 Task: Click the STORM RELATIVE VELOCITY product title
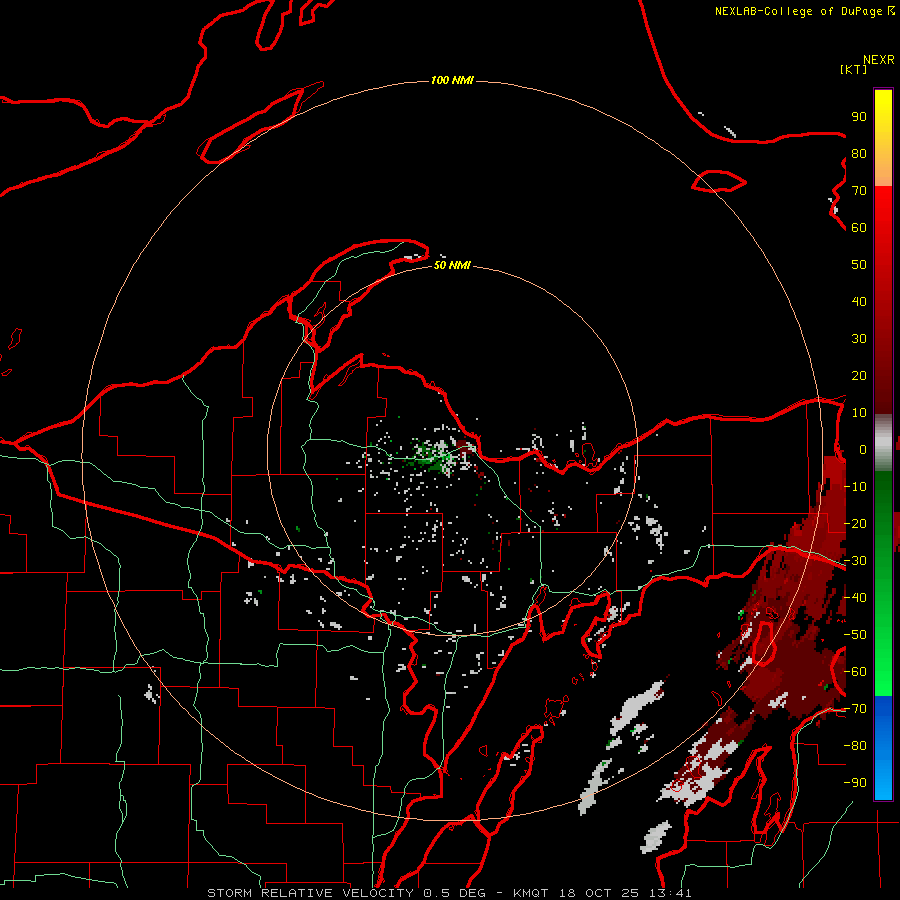pyautogui.click(x=310, y=893)
